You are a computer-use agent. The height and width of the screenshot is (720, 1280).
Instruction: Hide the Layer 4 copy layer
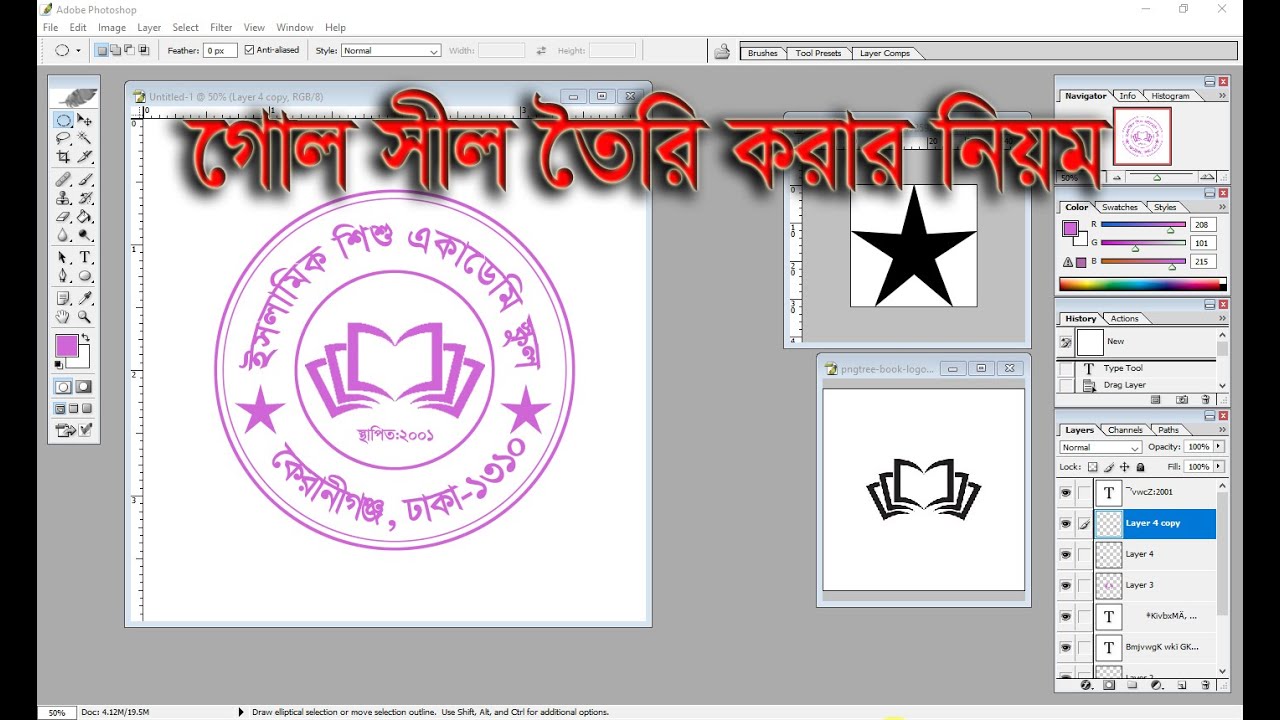(1065, 523)
